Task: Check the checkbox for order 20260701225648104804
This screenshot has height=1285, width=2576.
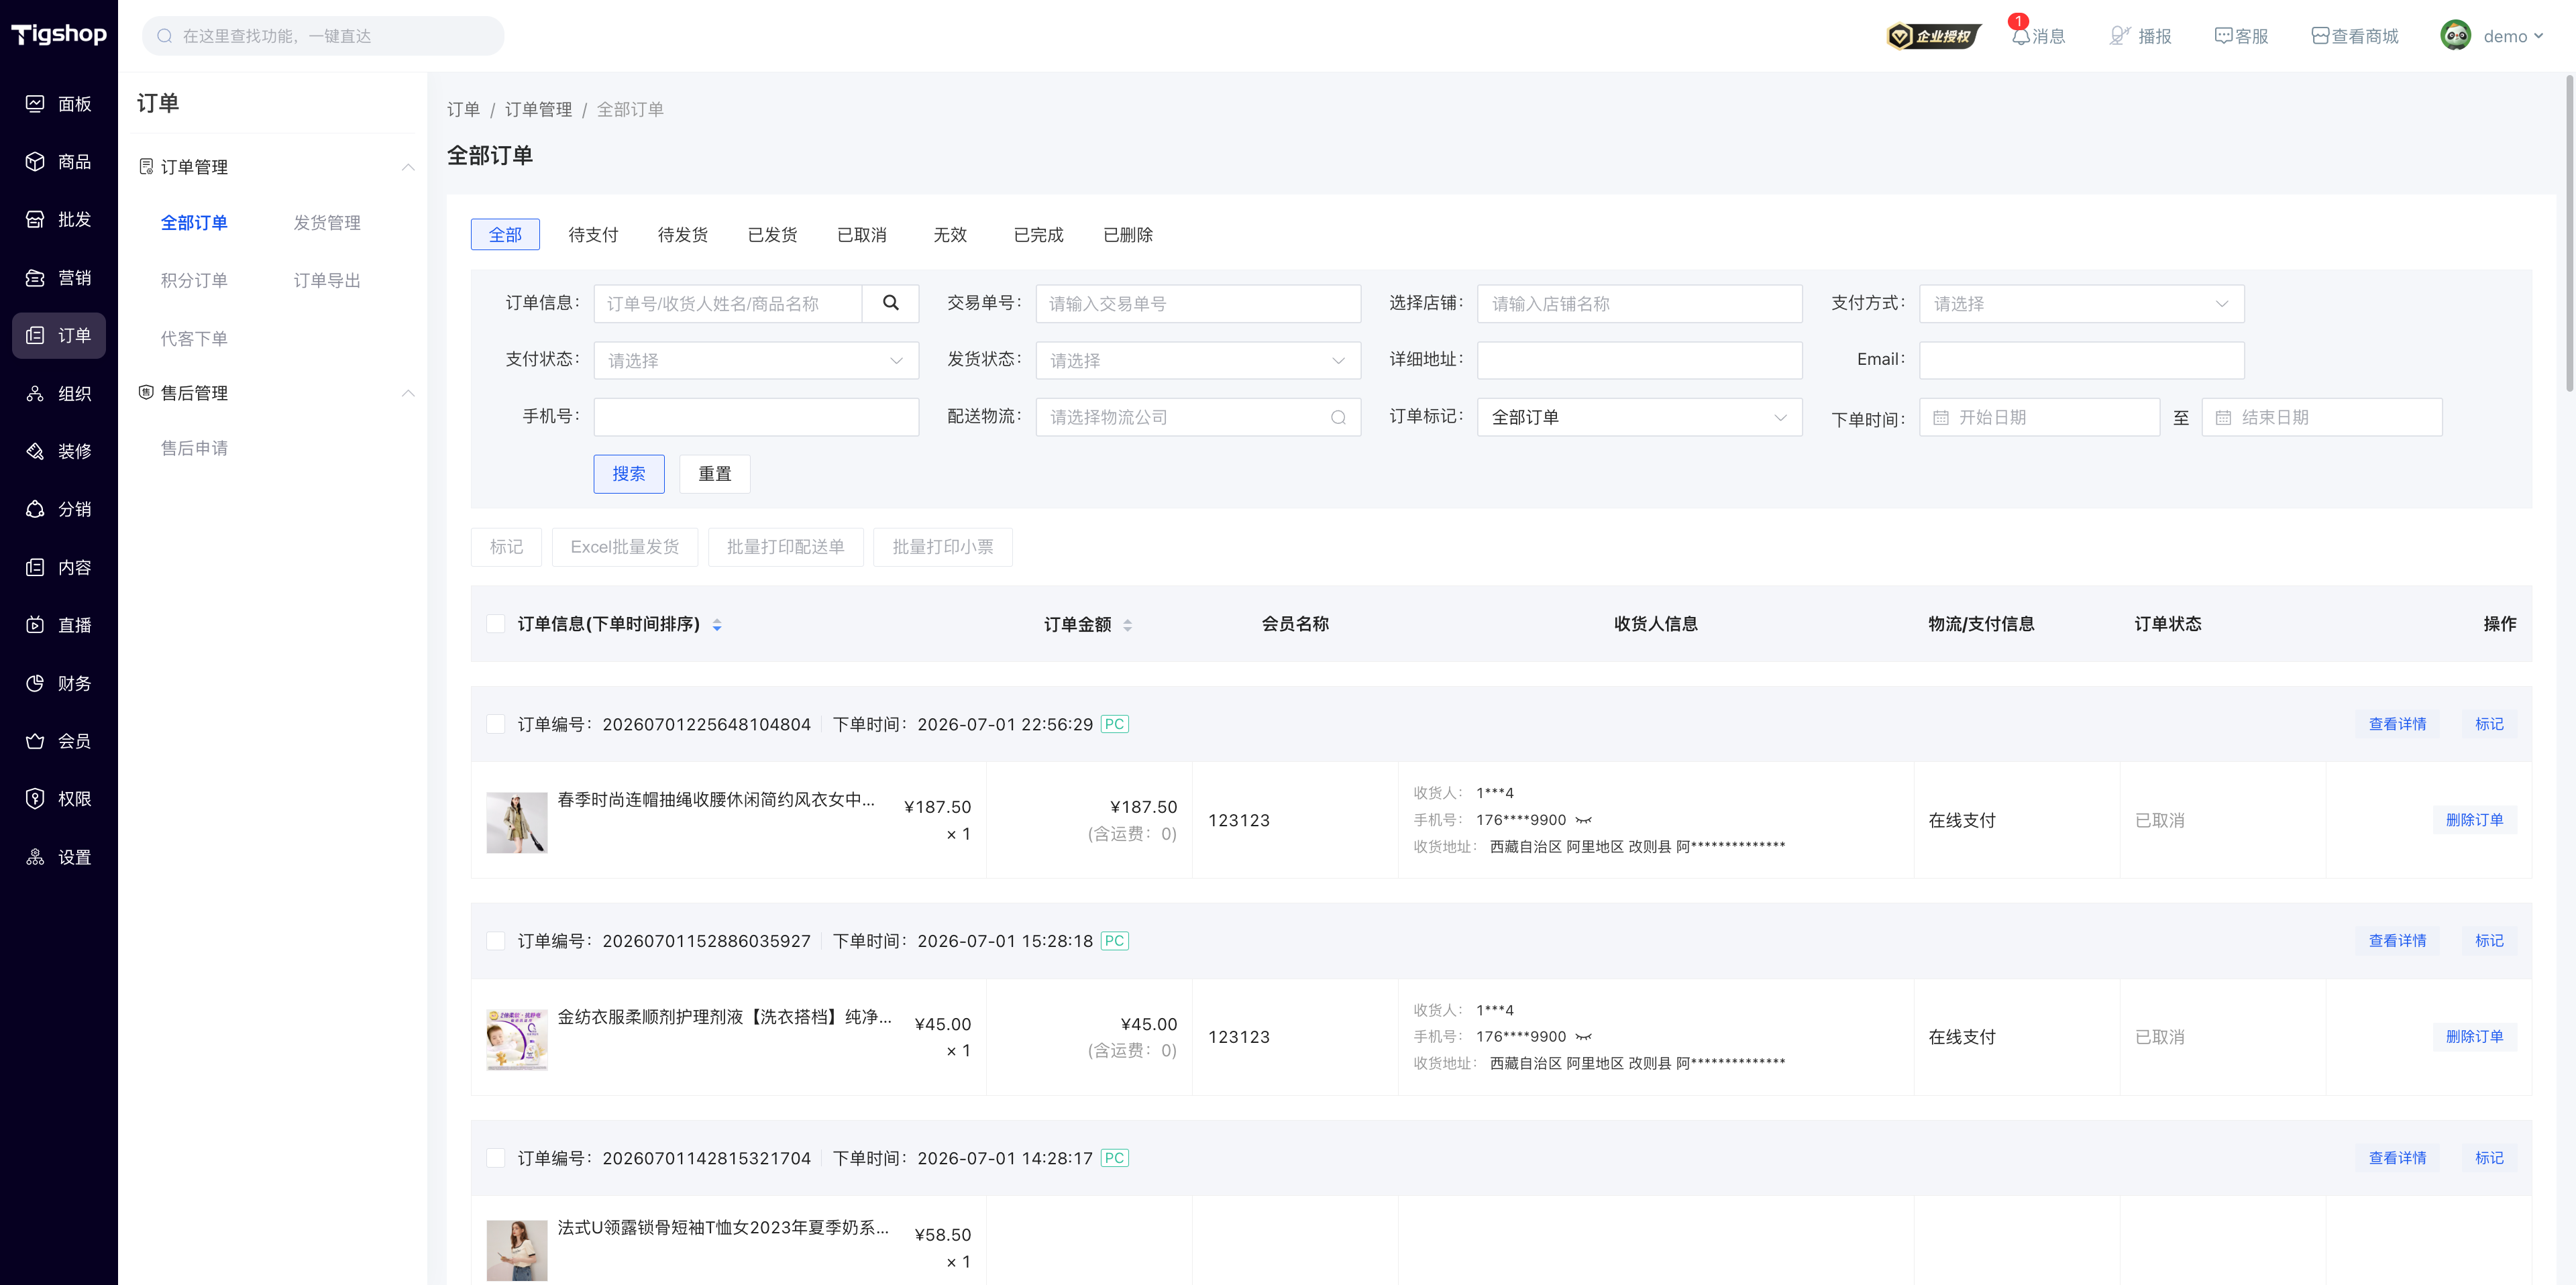Action: coord(495,724)
